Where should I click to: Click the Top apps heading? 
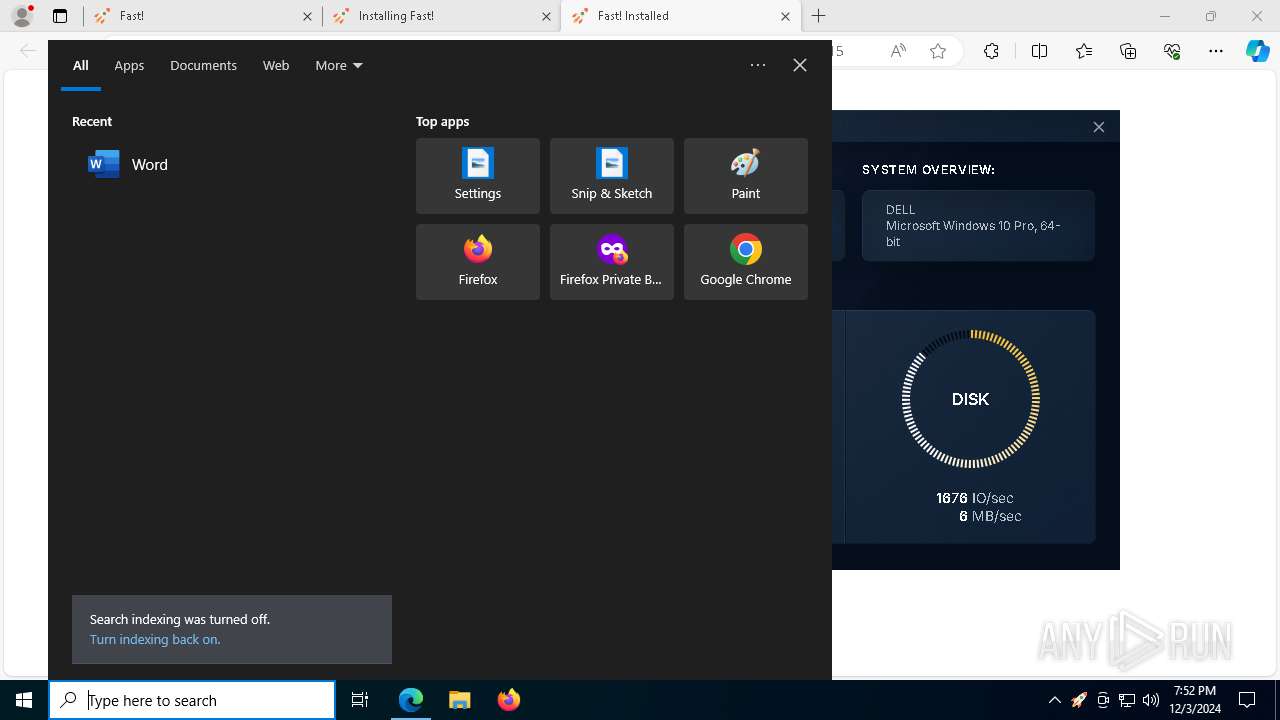442,121
